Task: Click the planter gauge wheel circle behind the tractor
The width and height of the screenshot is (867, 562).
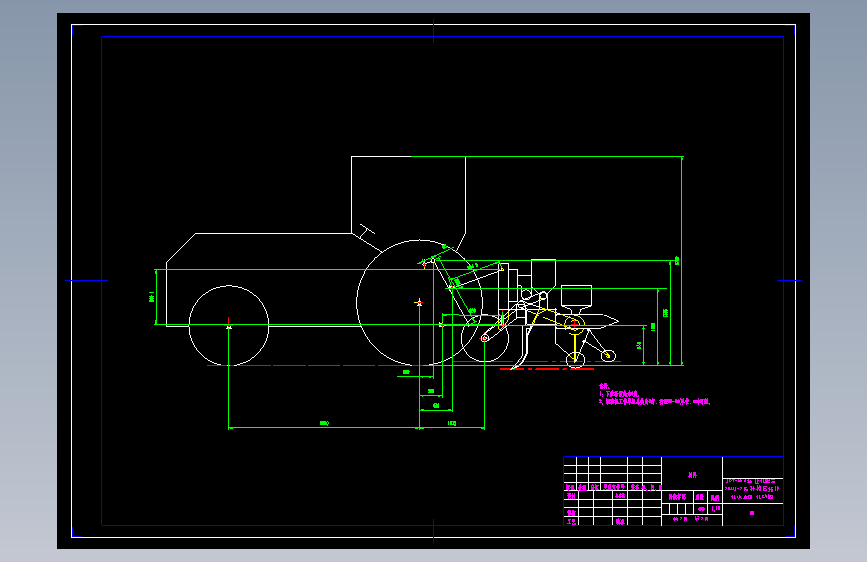Action: 485,338
